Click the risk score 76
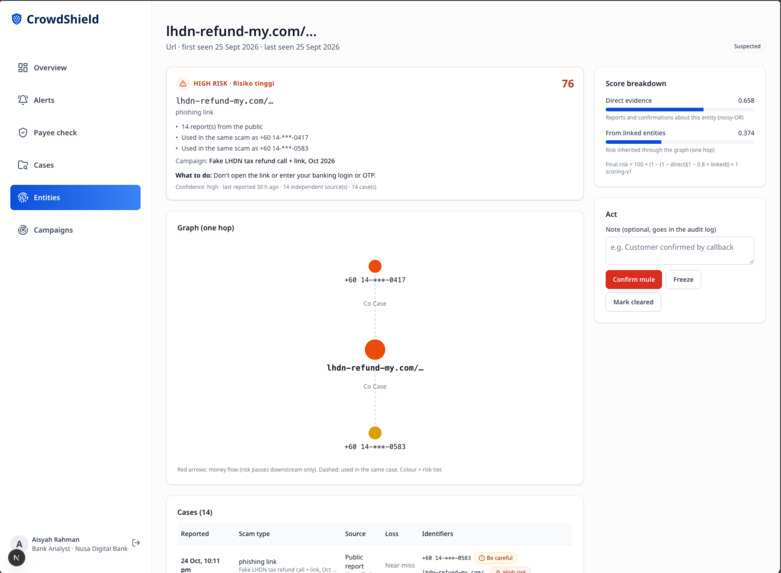Viewport: 781px width, 573px height. point(568,84)
